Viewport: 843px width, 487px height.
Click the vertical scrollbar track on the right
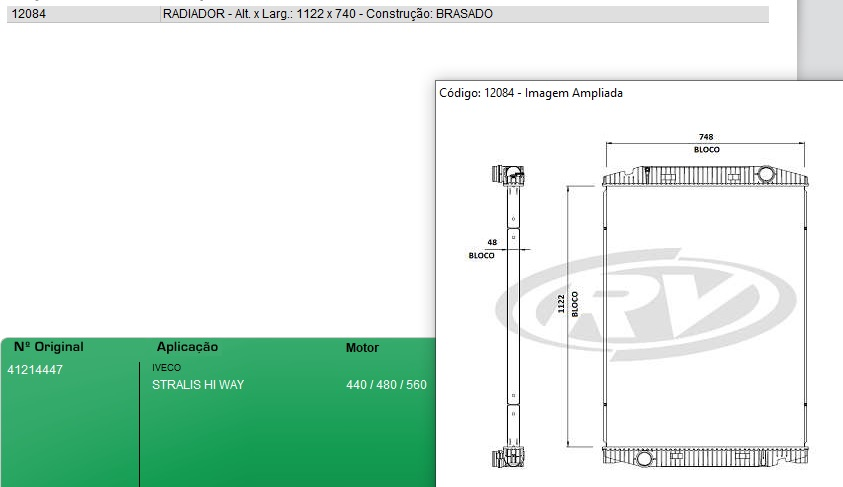(820, 40)
